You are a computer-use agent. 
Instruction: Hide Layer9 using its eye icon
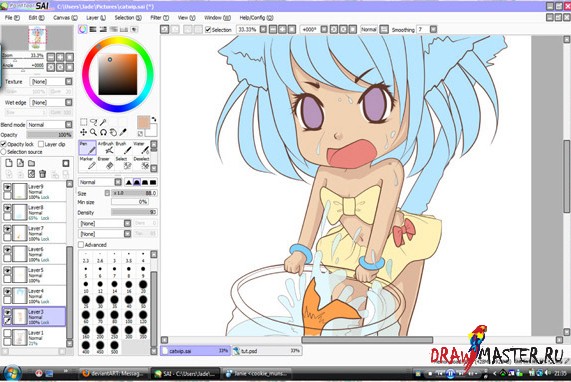7,187
